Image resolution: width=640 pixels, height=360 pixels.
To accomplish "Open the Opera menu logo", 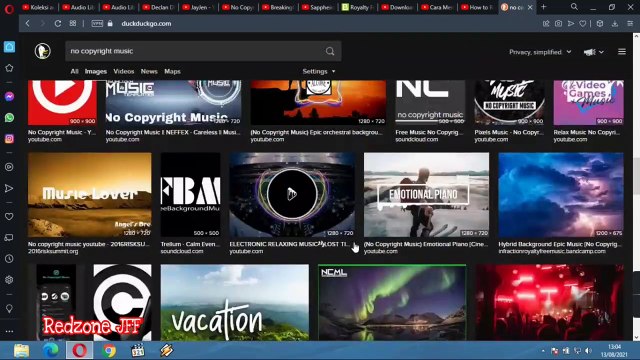I will pyautogui.click(x=9, y=8).
